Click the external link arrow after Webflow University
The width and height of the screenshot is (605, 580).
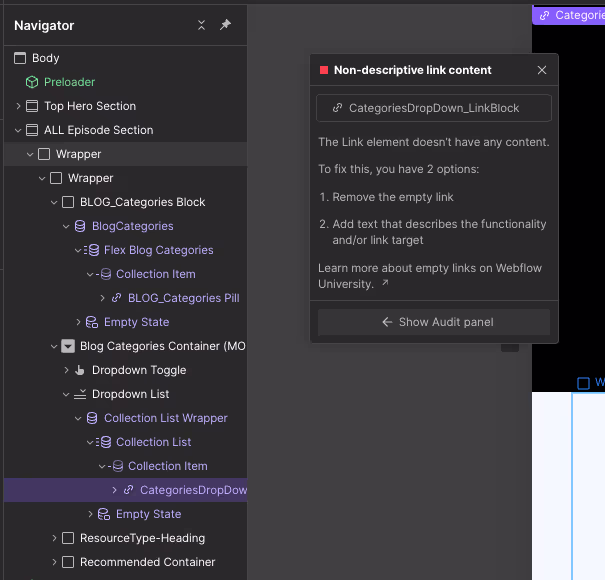[x=385, y=283]
